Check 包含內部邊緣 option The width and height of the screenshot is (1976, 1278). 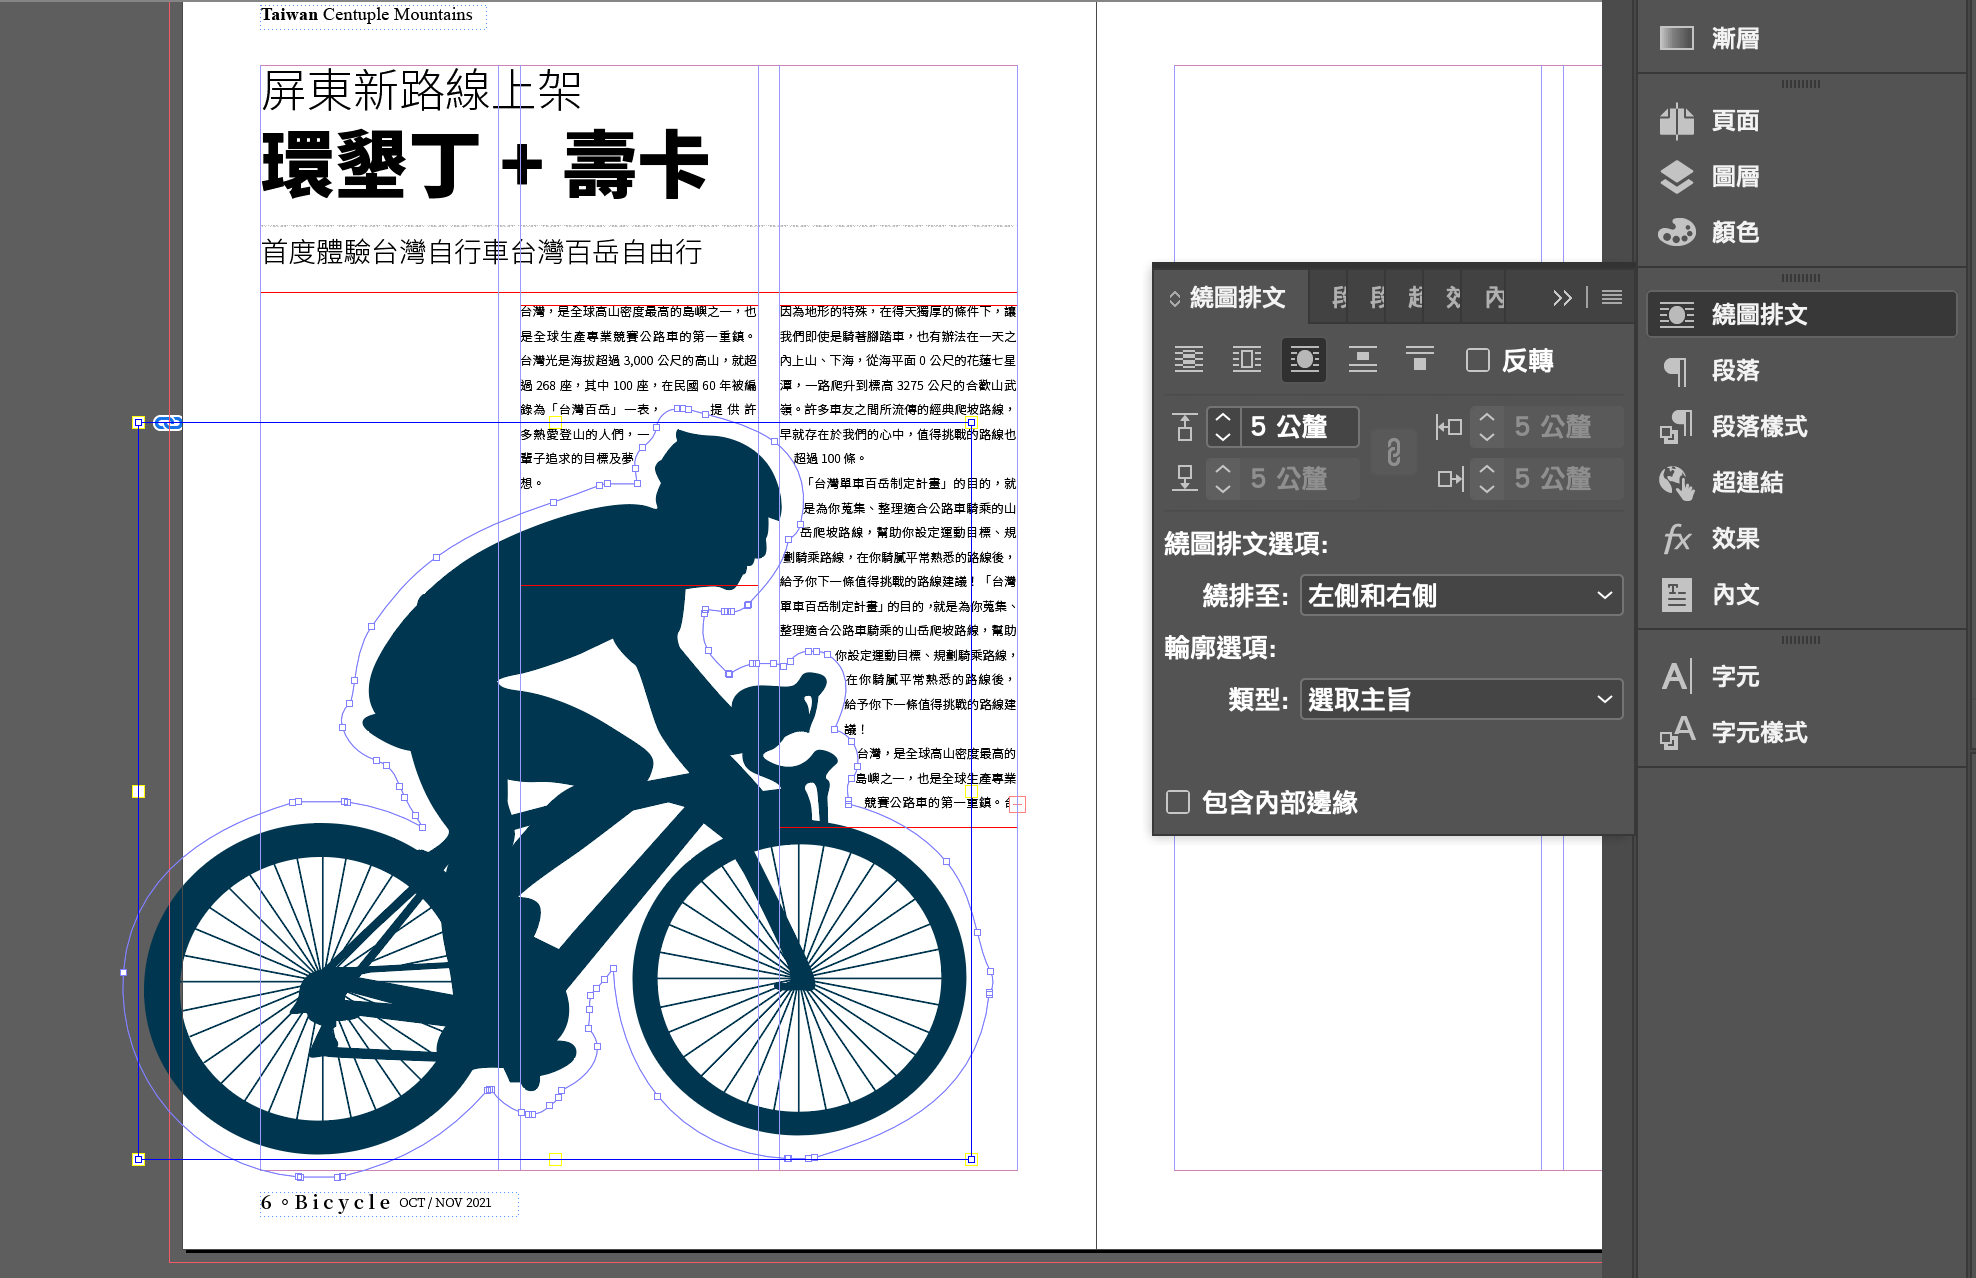coord(1178,802)
